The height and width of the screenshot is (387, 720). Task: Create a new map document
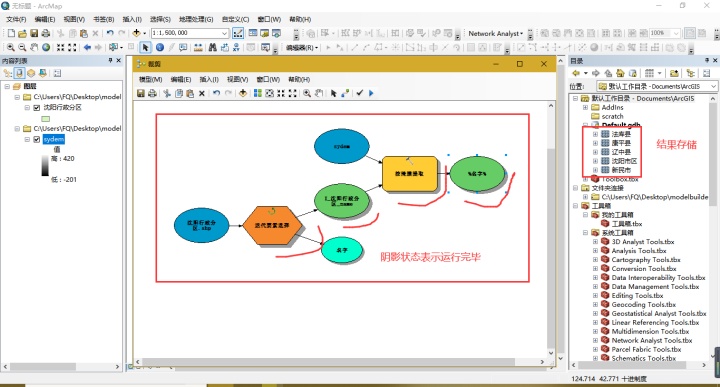point(11,33)
